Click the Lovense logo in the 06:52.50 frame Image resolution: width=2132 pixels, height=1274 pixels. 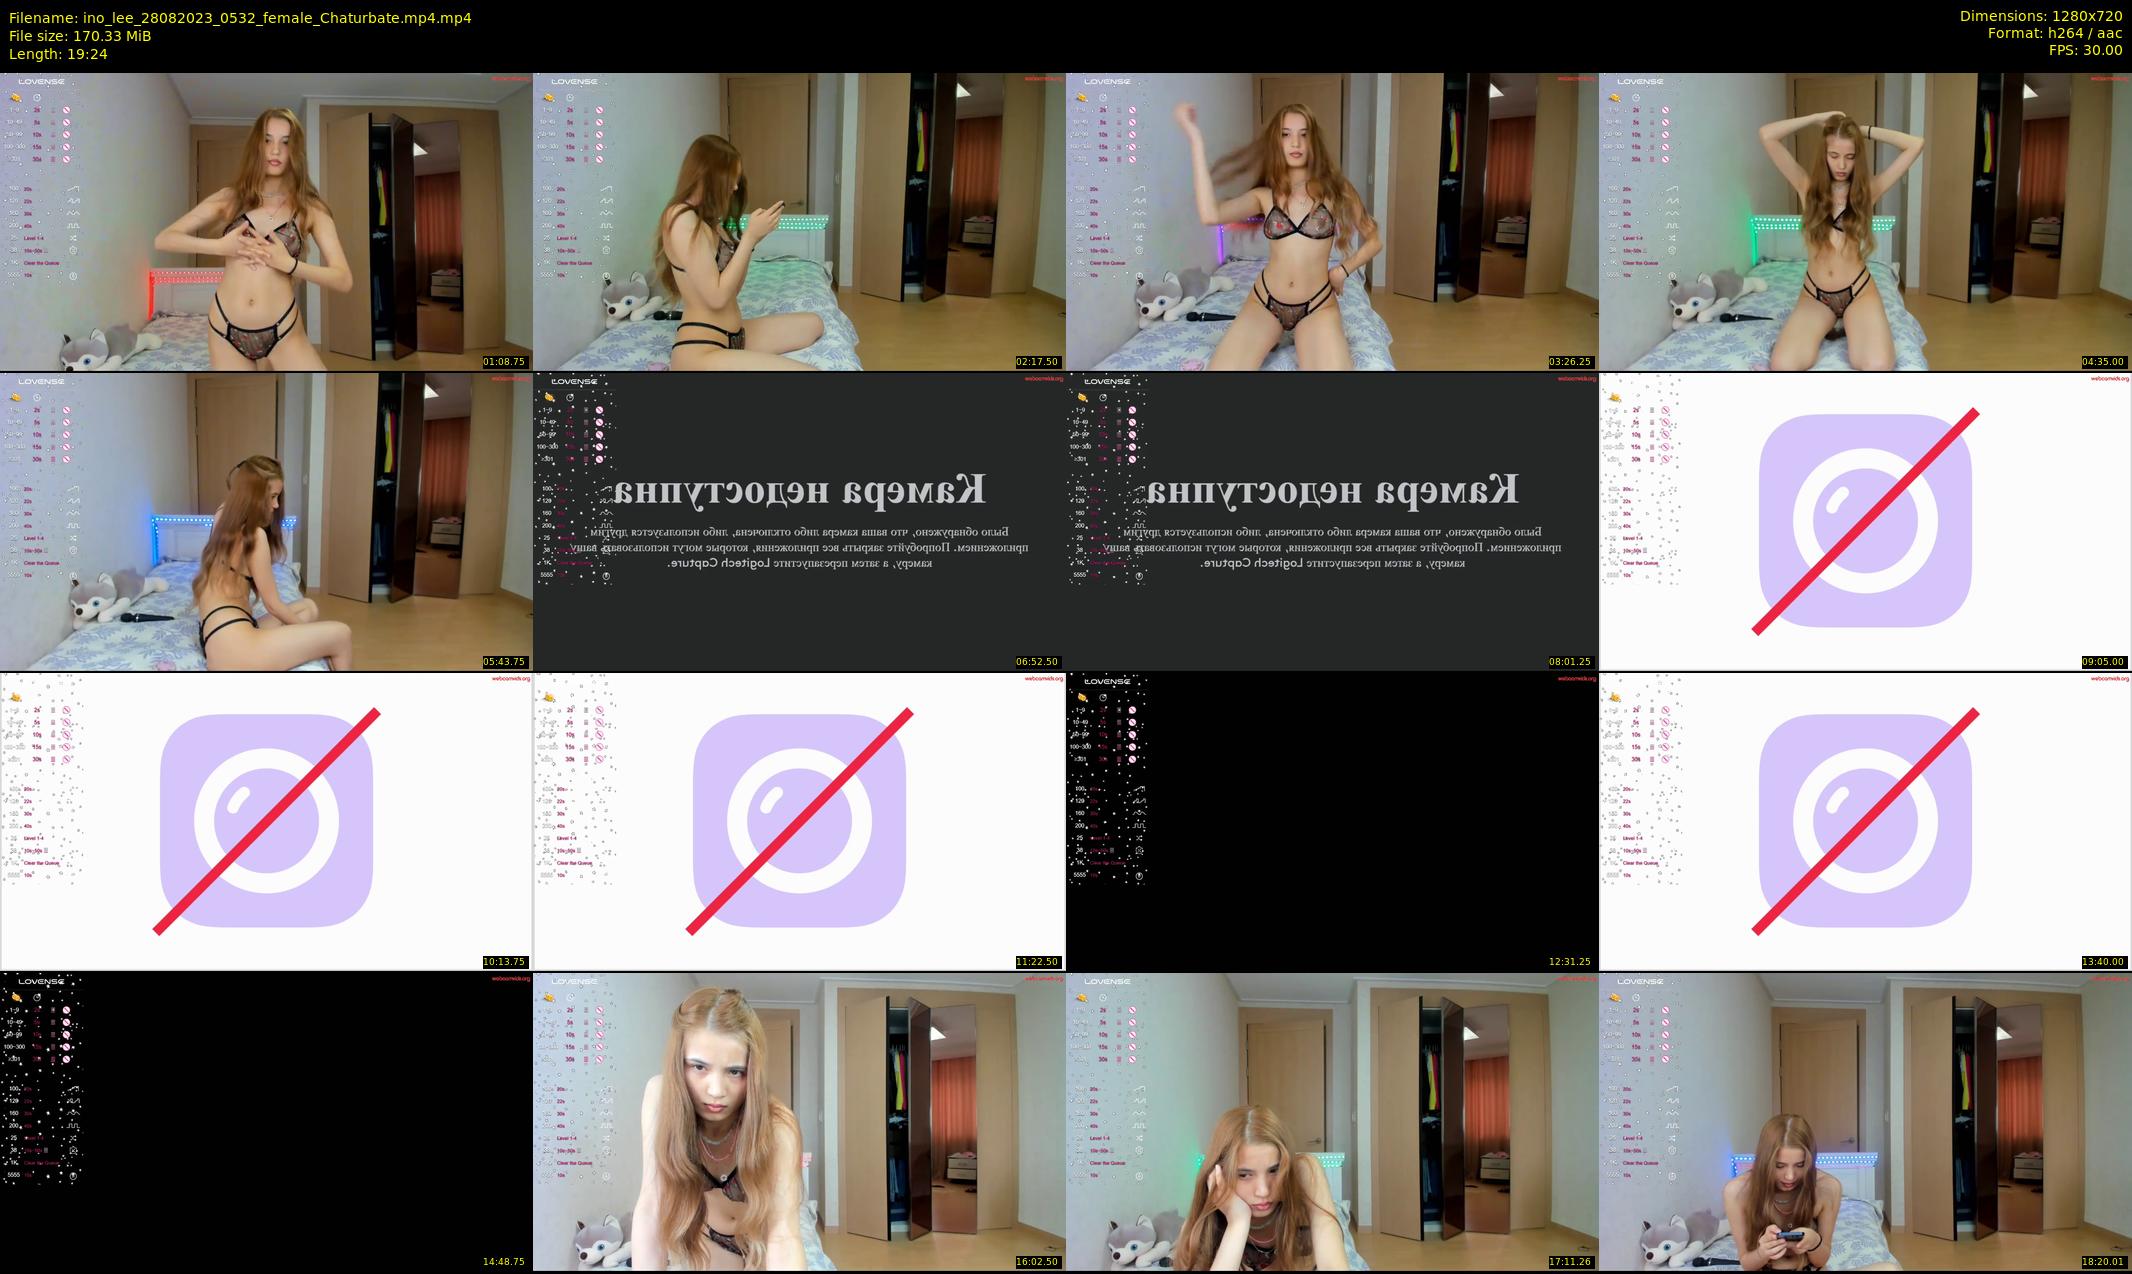click(574, 382)
